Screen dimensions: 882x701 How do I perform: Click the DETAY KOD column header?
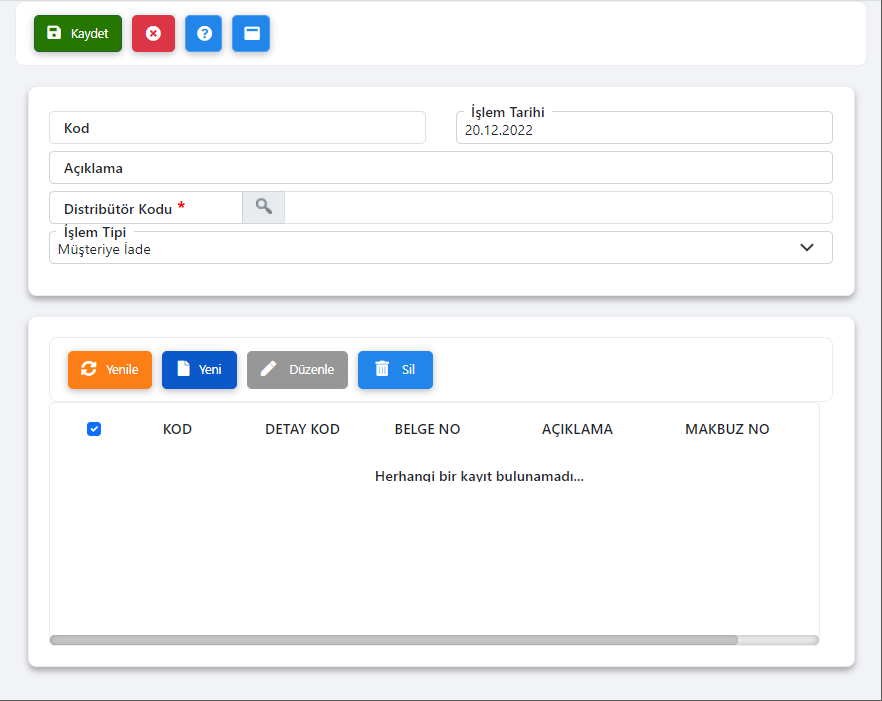[x=302, y=429]
